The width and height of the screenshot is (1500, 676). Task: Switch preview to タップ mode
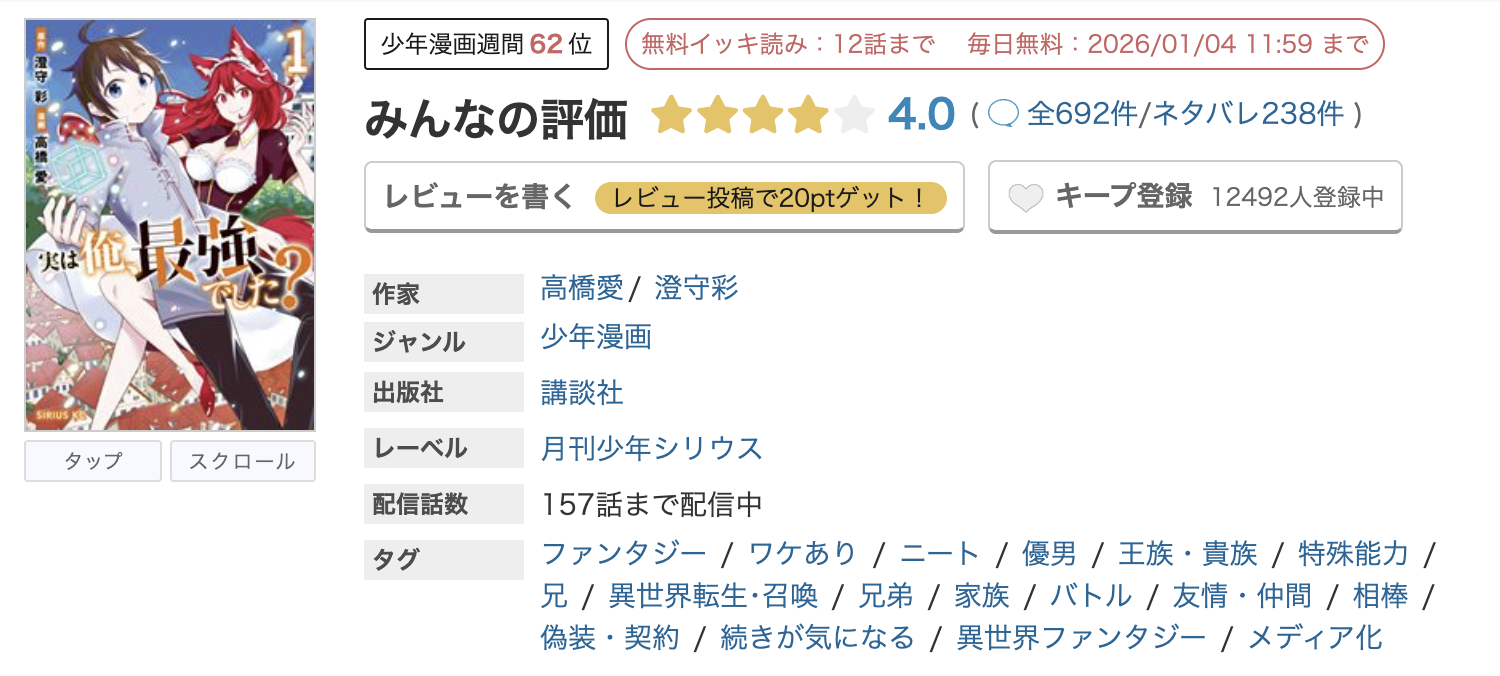92,461
